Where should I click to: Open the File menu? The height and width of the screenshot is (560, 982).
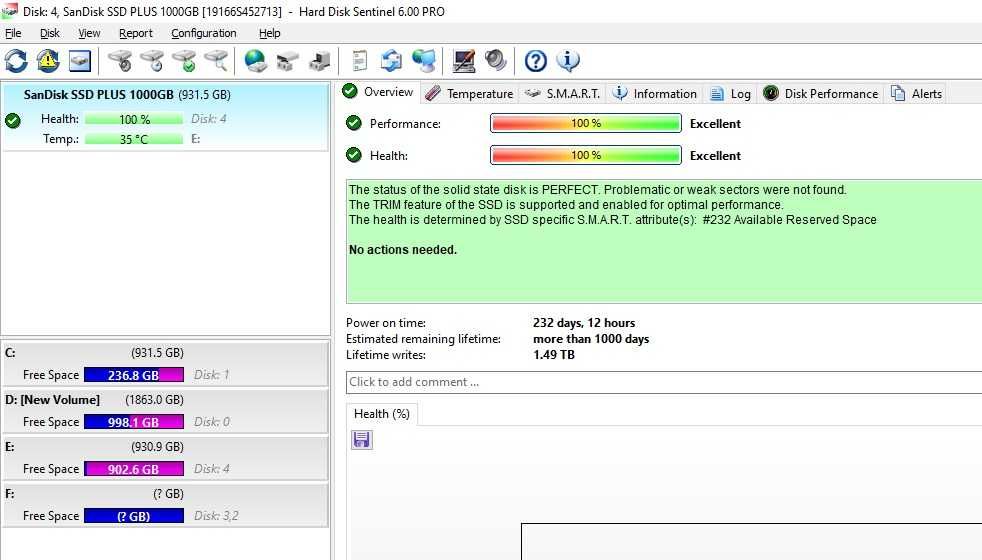(x=13, y=33)
